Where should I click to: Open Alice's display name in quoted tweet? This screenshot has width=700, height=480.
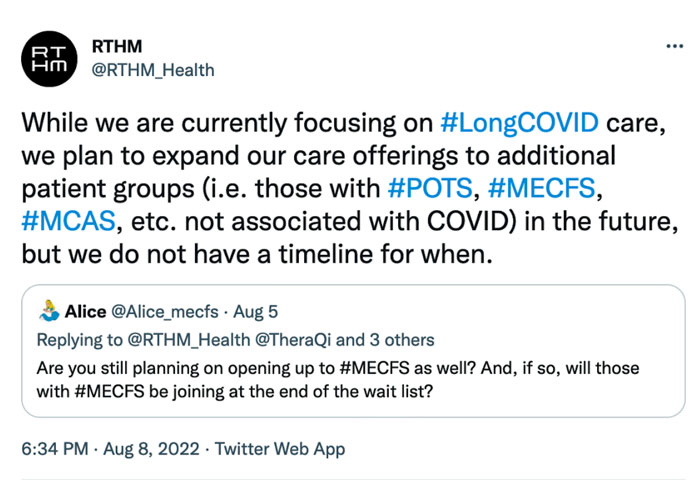86,311
